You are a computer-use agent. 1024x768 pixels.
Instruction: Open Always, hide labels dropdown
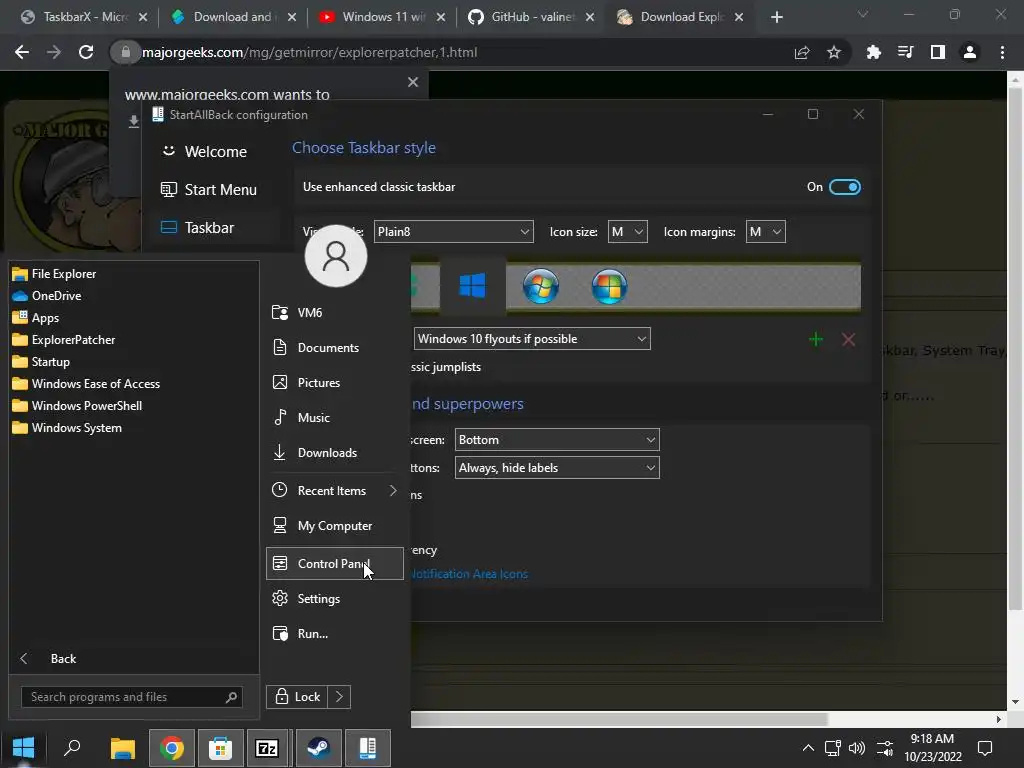point(556,468)
